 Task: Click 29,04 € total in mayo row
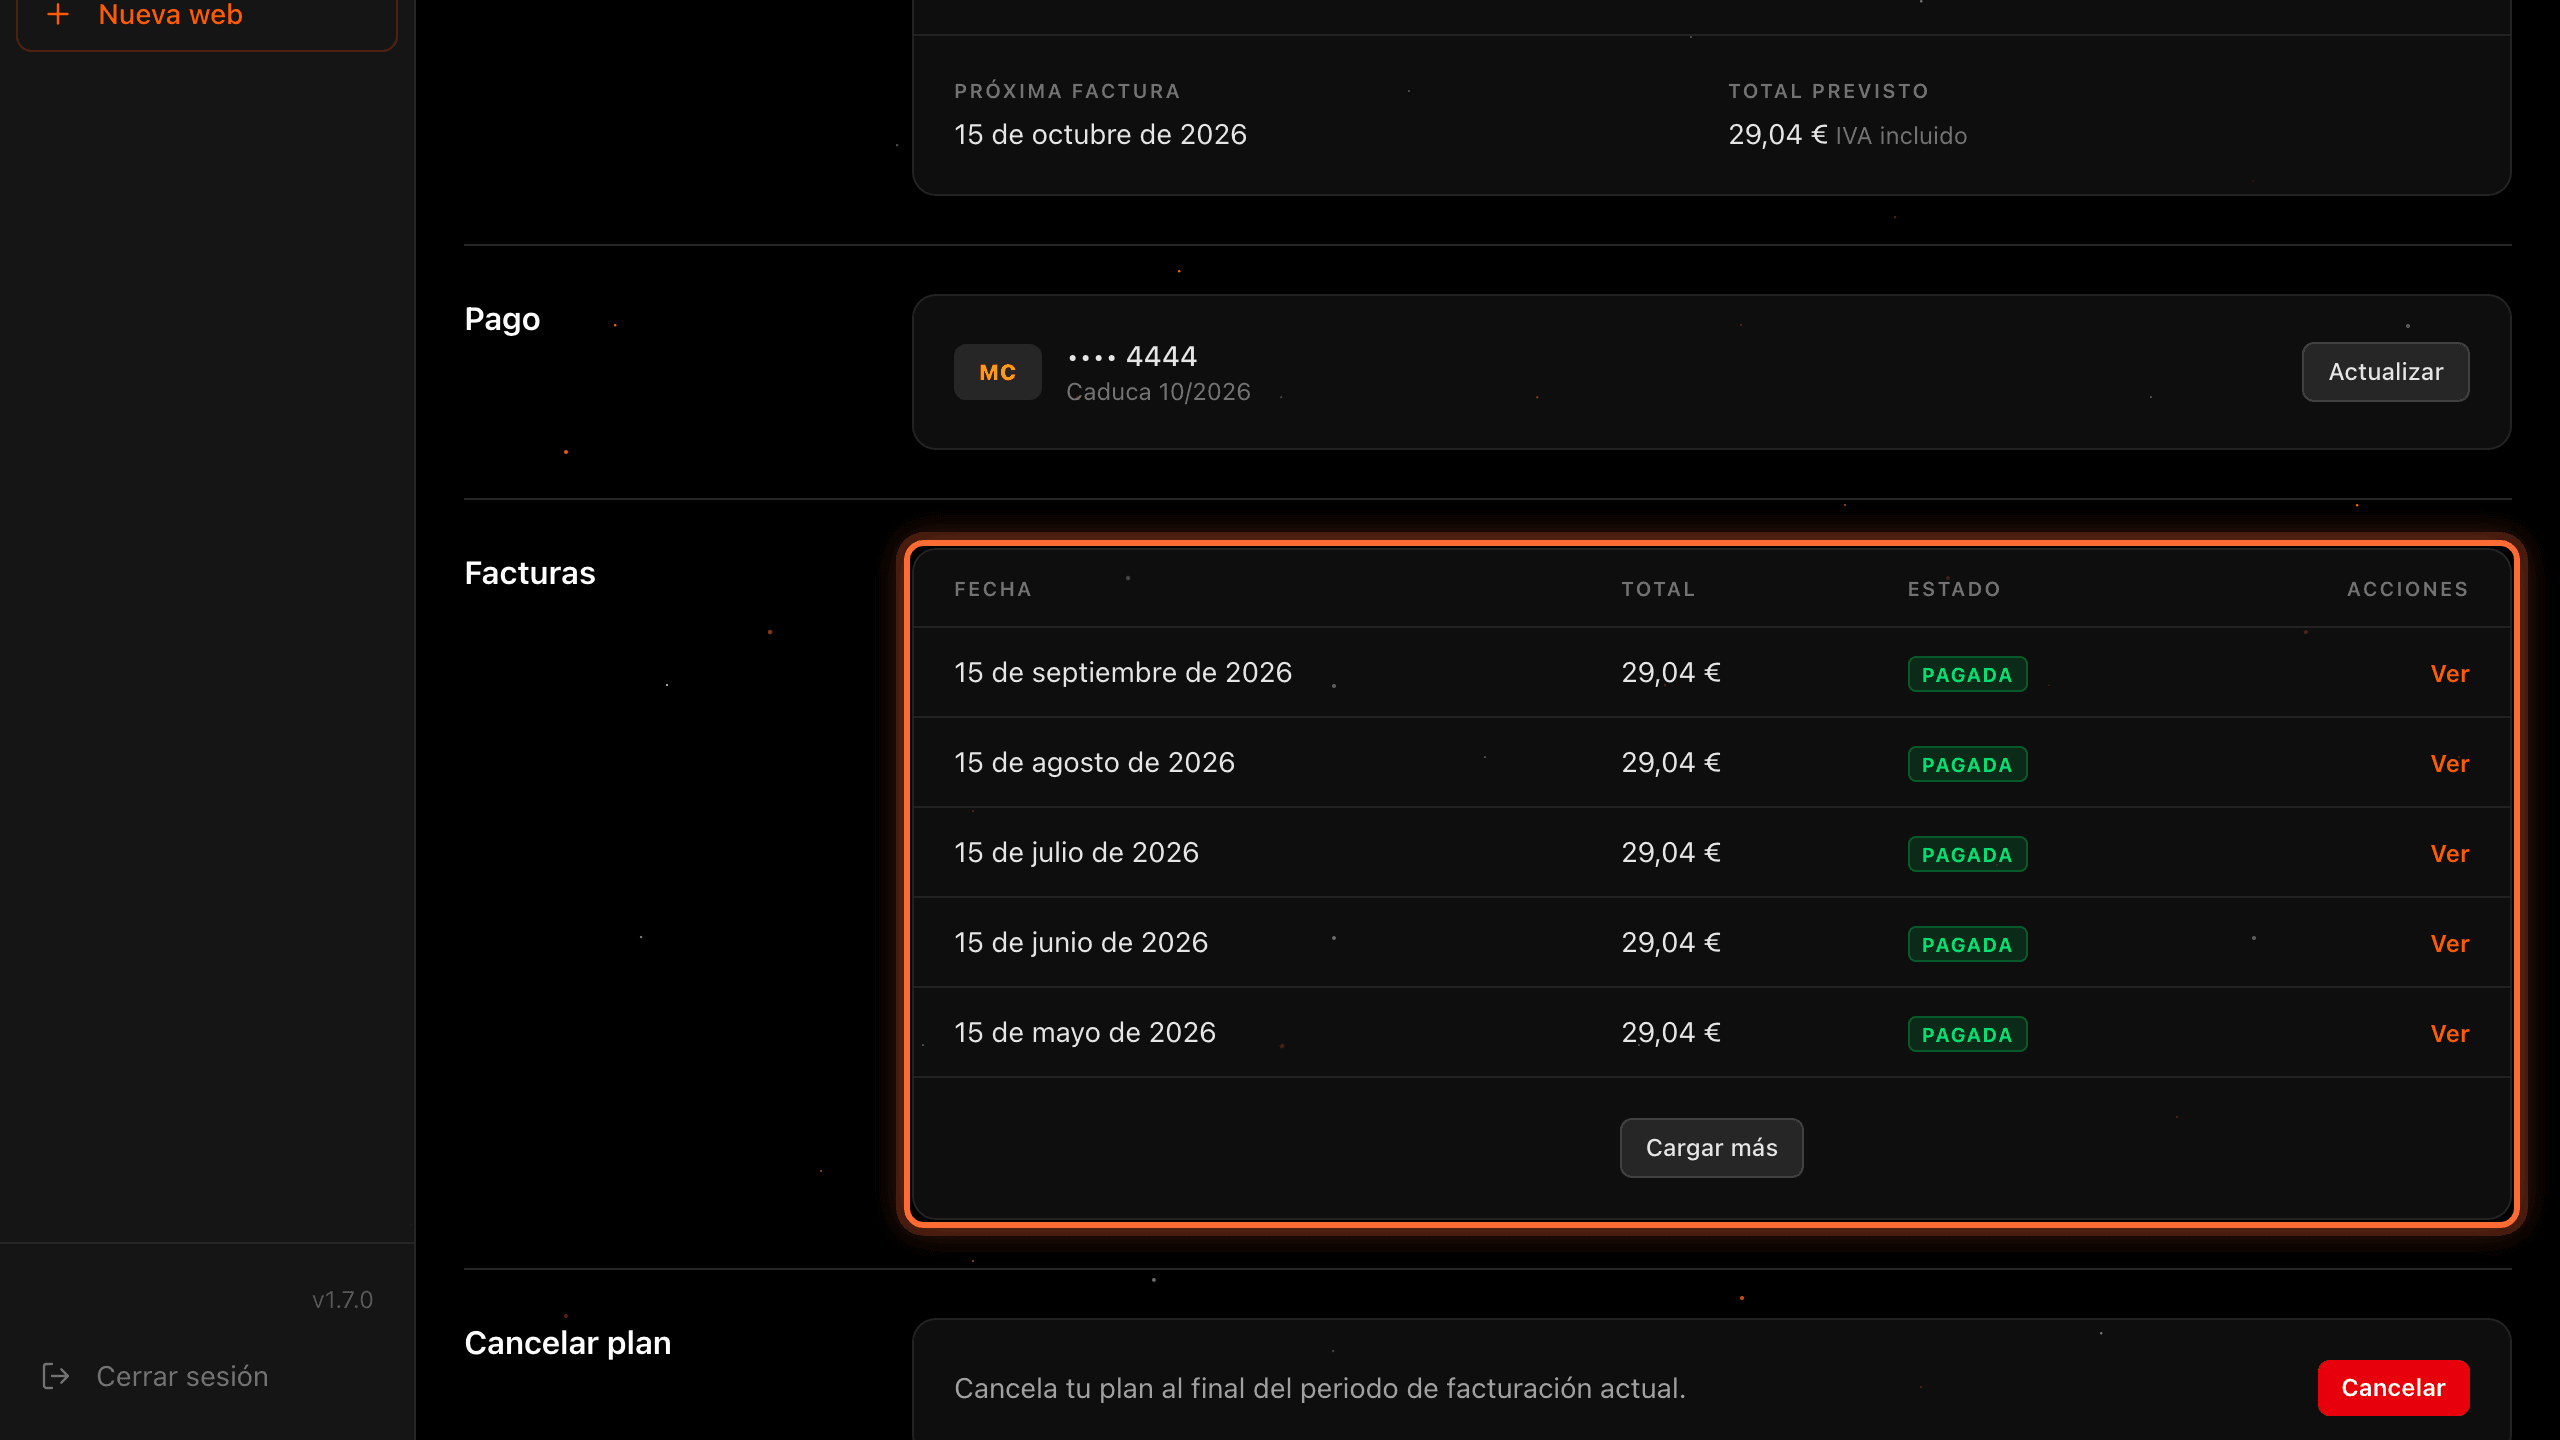1671,1033
